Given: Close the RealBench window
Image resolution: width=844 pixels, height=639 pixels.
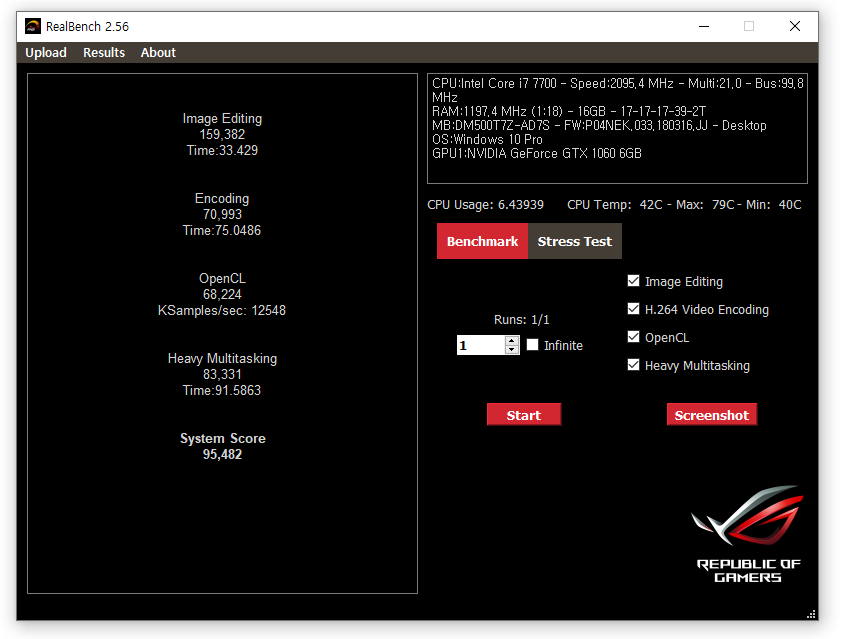Looking at the screenshot, I should (794, 26).
